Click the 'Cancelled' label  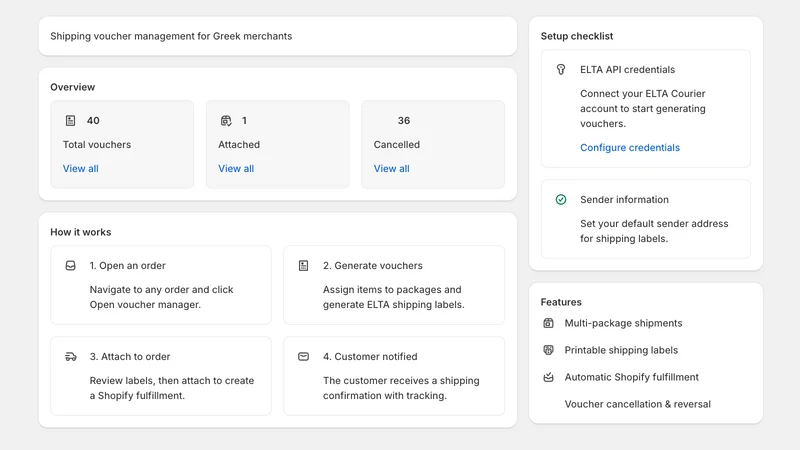pos(397,144)
